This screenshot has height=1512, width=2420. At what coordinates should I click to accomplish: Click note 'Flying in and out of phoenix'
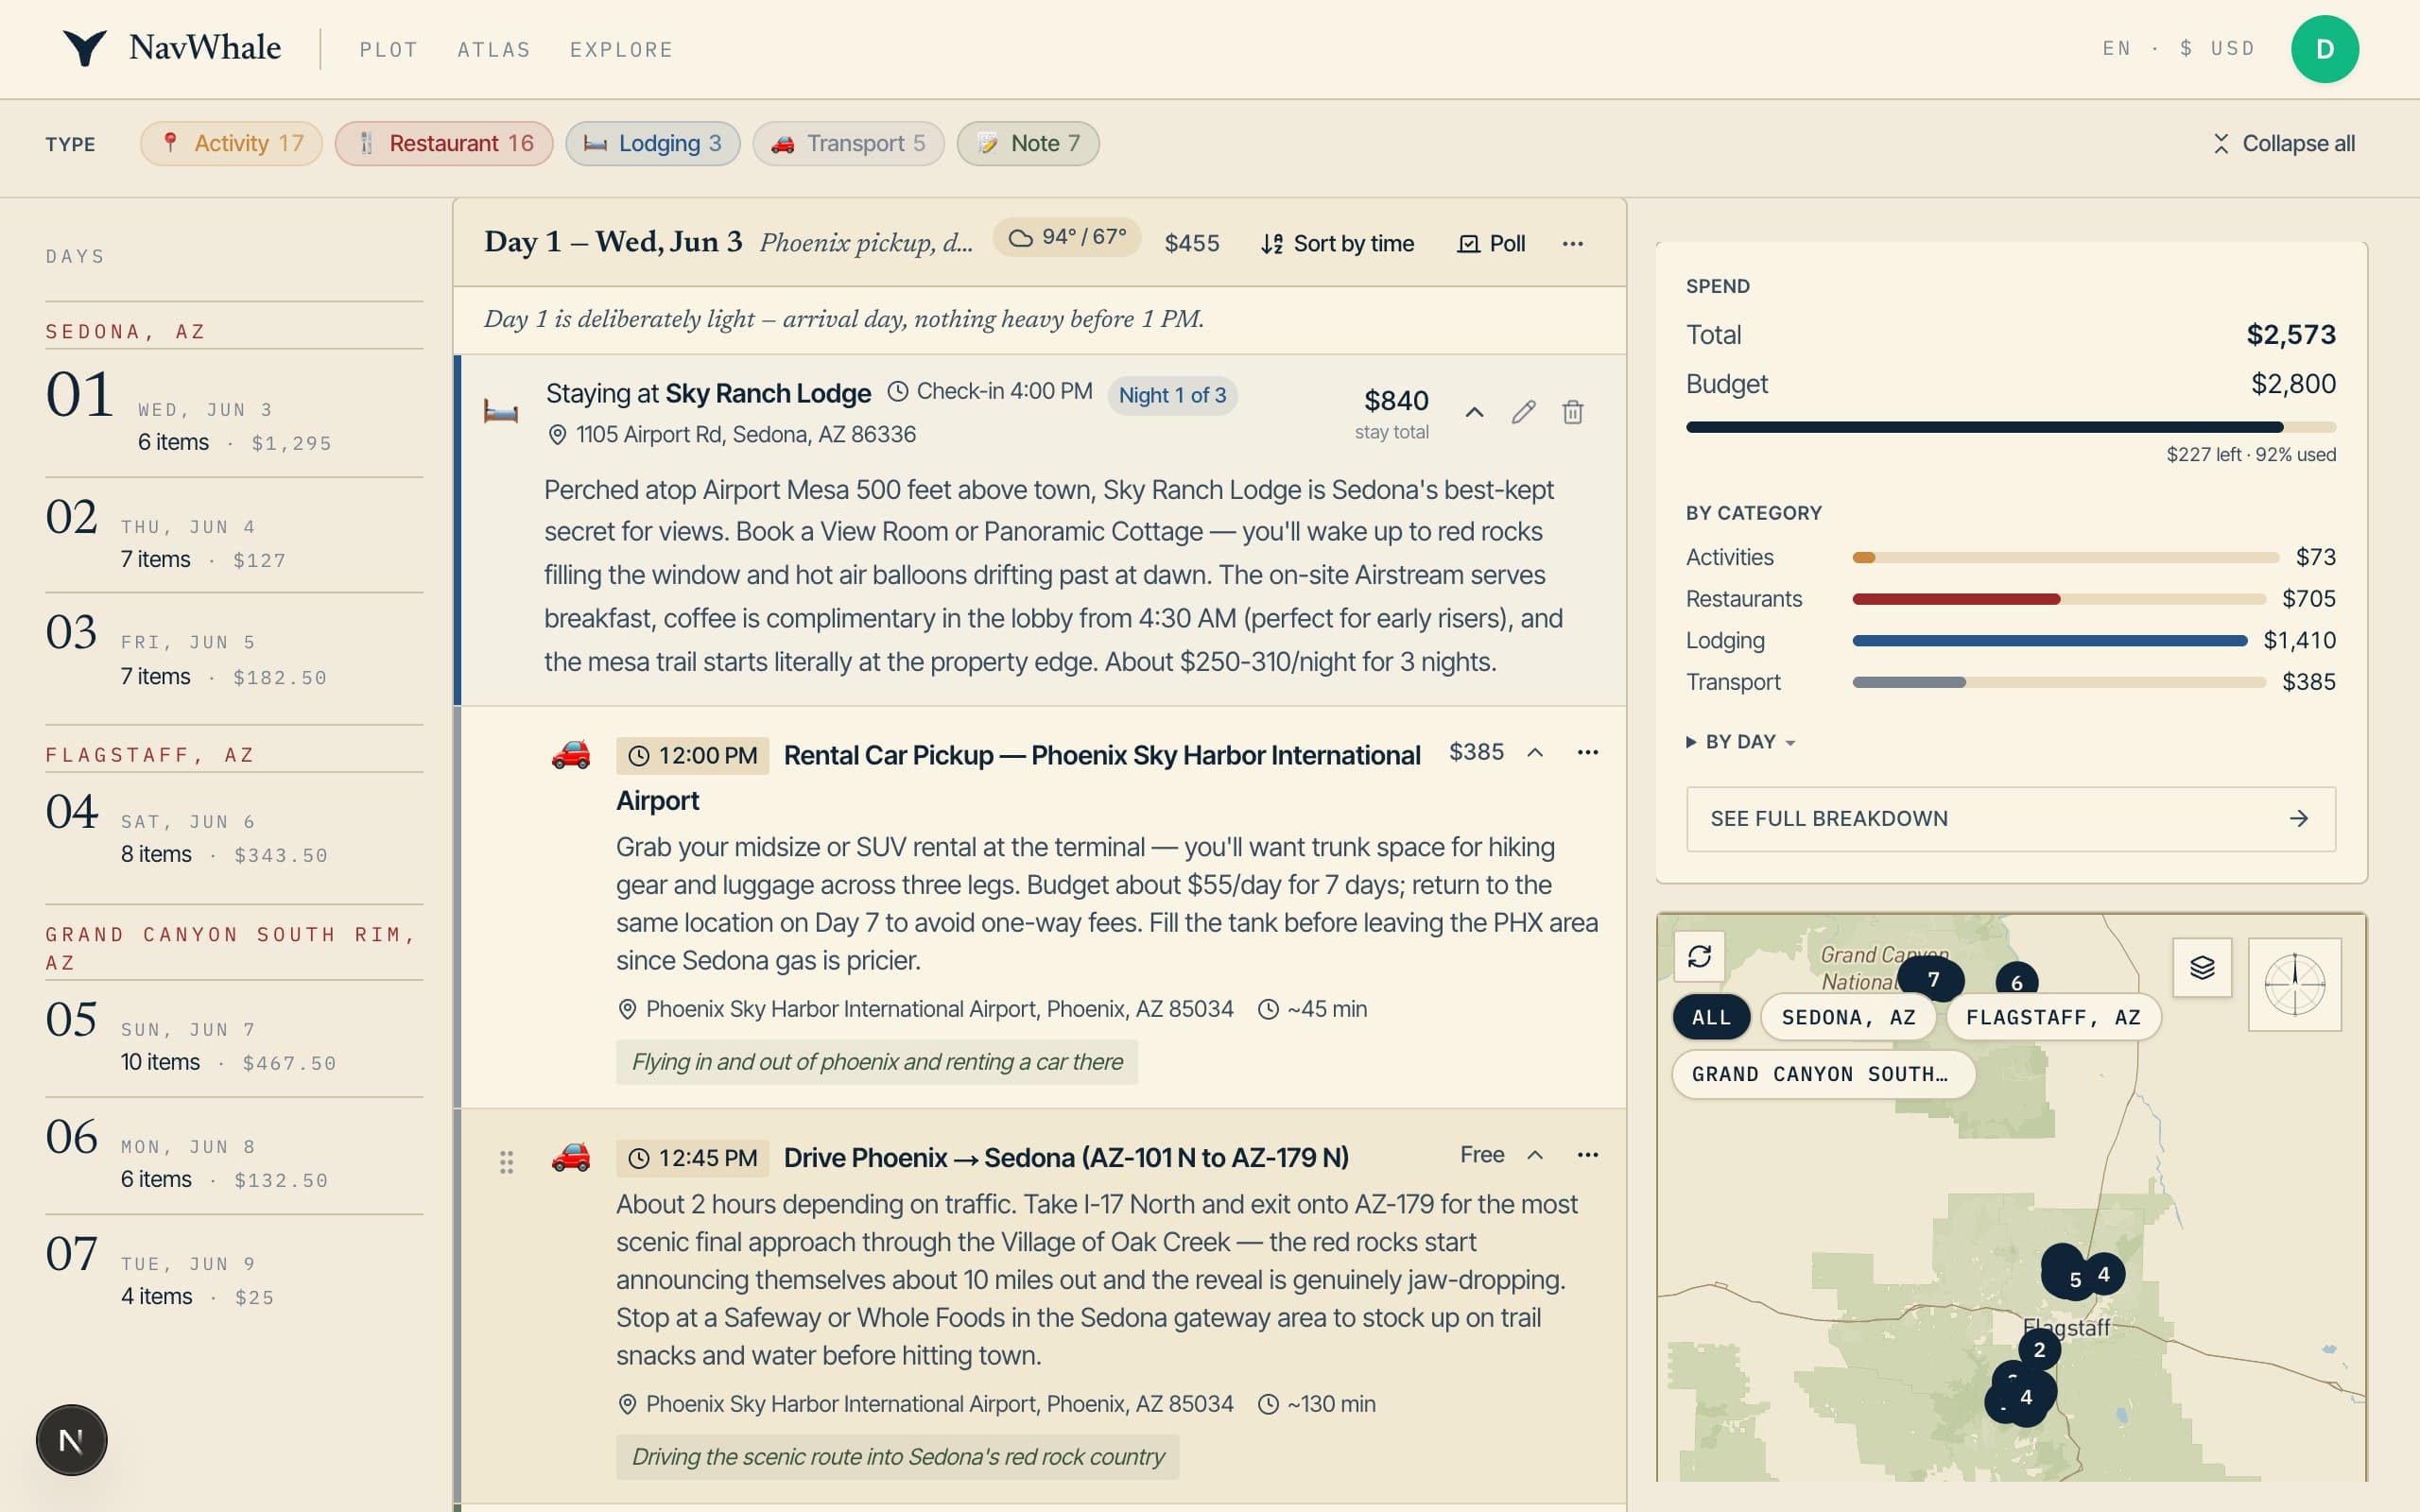tap(877, 1062)
